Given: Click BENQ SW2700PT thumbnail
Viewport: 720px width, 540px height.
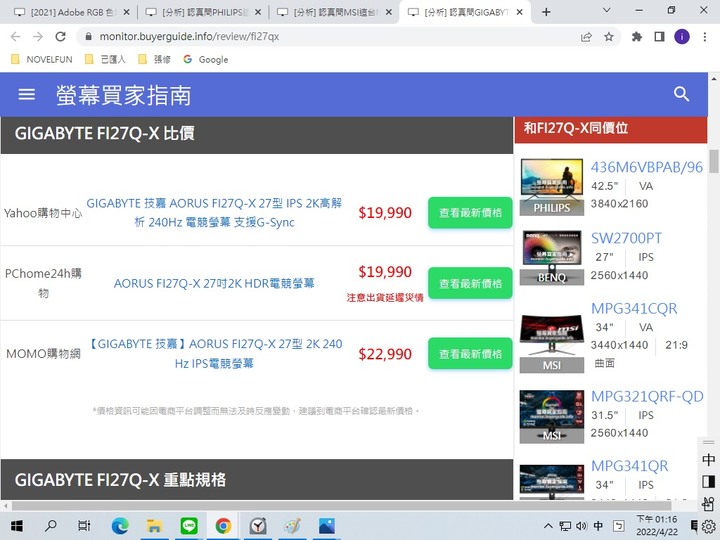Looking at the screenshot, I should (x=552, y=257).
